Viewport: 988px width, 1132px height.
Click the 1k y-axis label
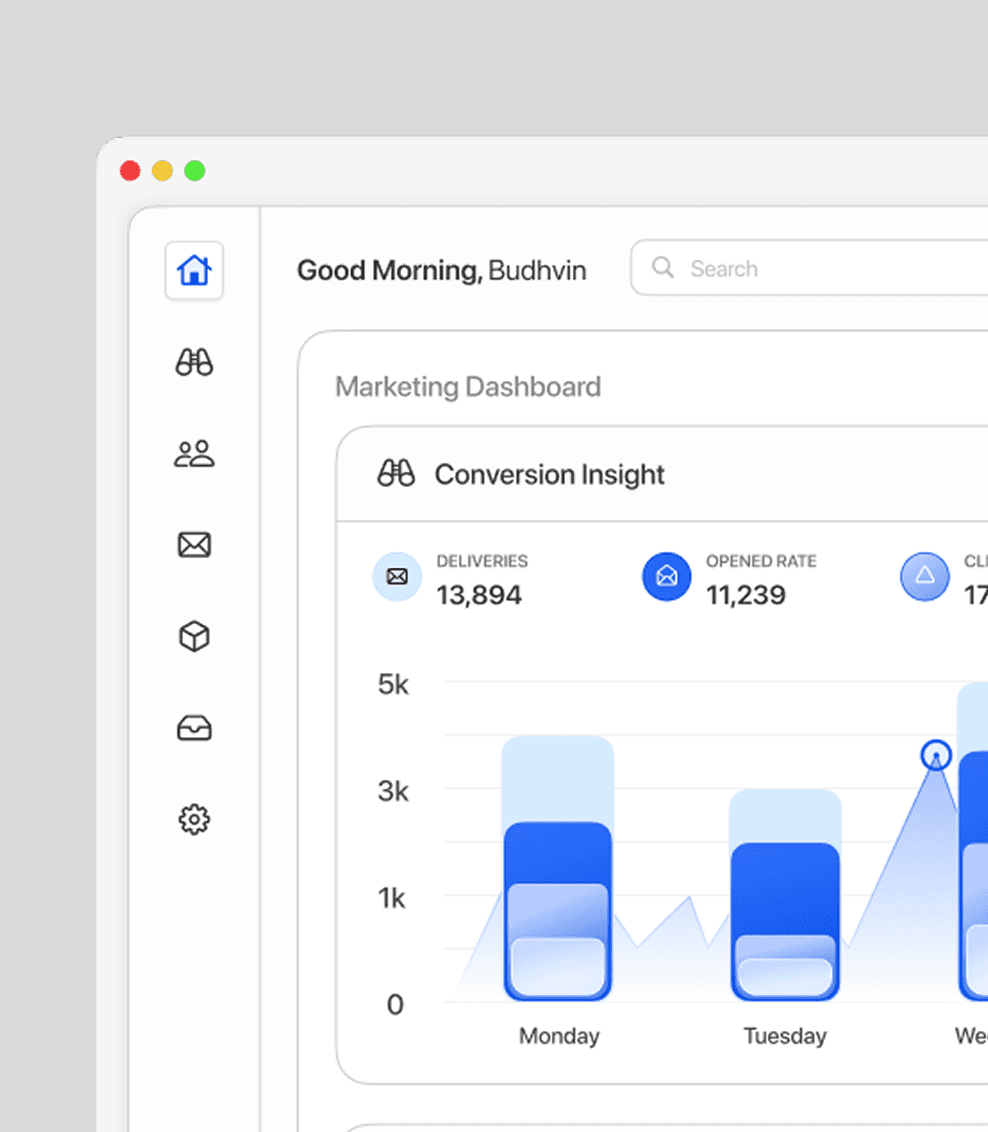tap(392, 898)
